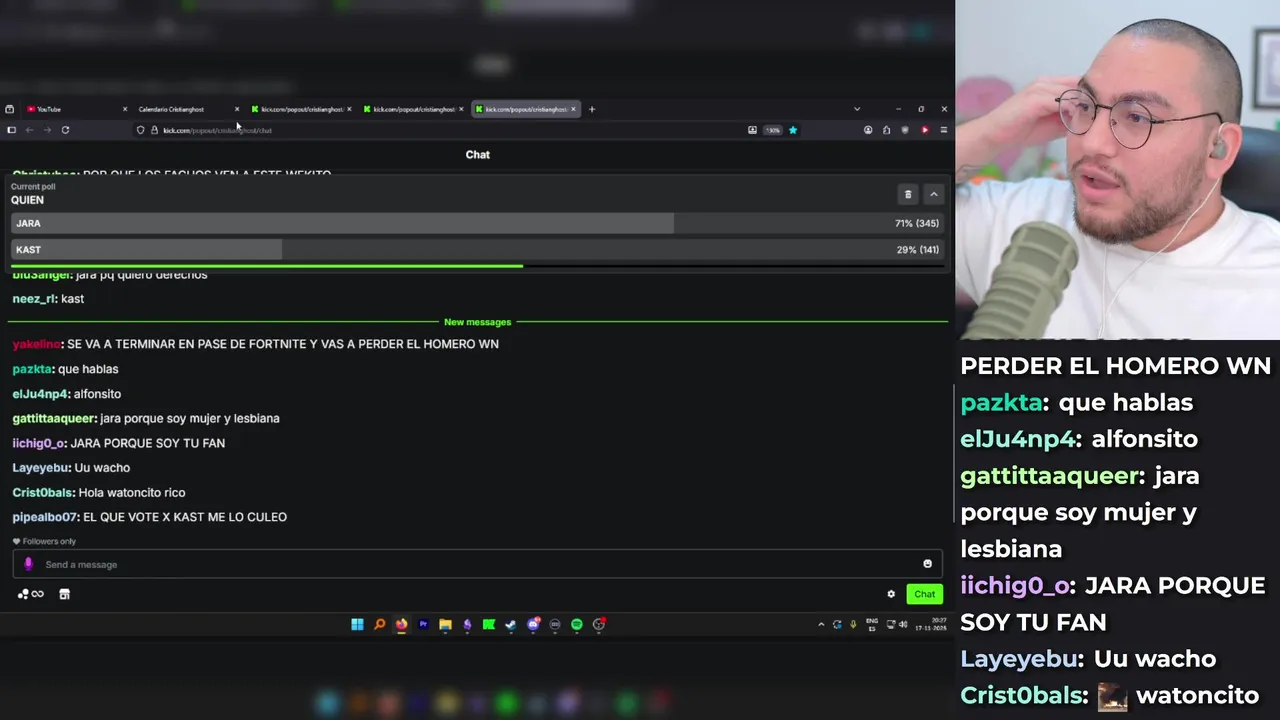
Task: Open tracking protection shield icon
Action: coord(141,130)
